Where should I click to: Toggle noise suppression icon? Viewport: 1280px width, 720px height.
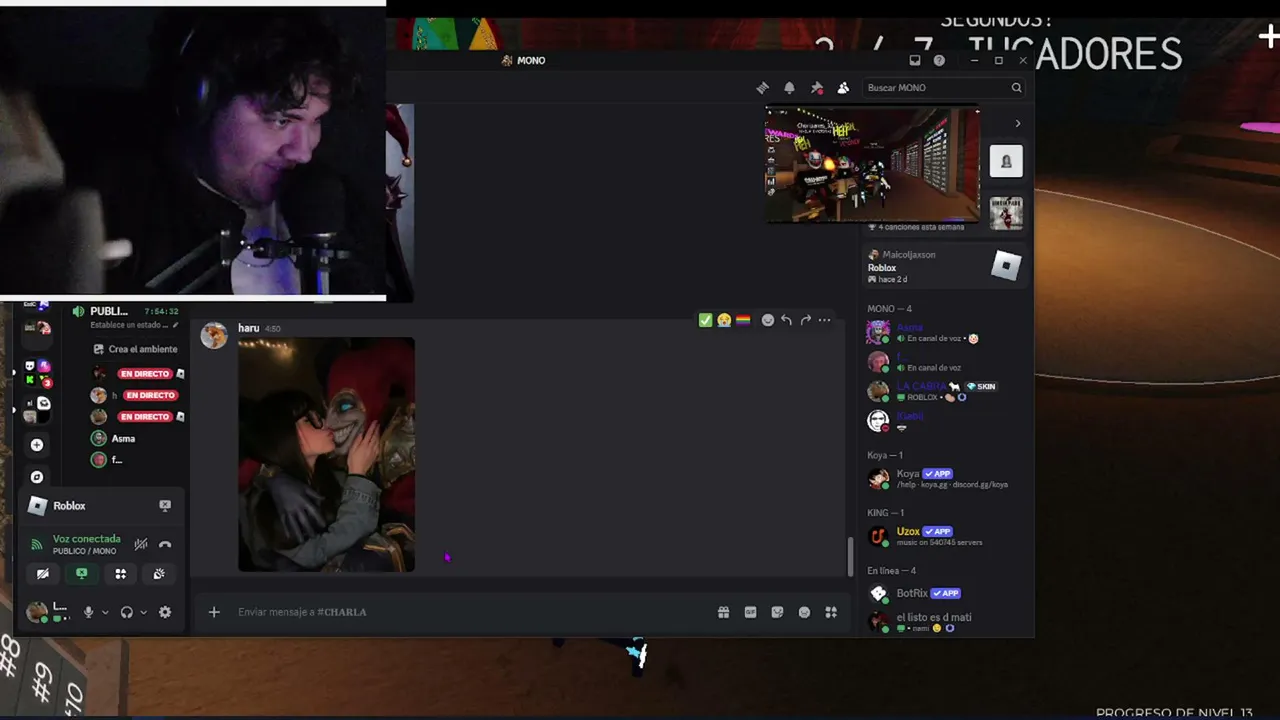click(x=141, y=544)
